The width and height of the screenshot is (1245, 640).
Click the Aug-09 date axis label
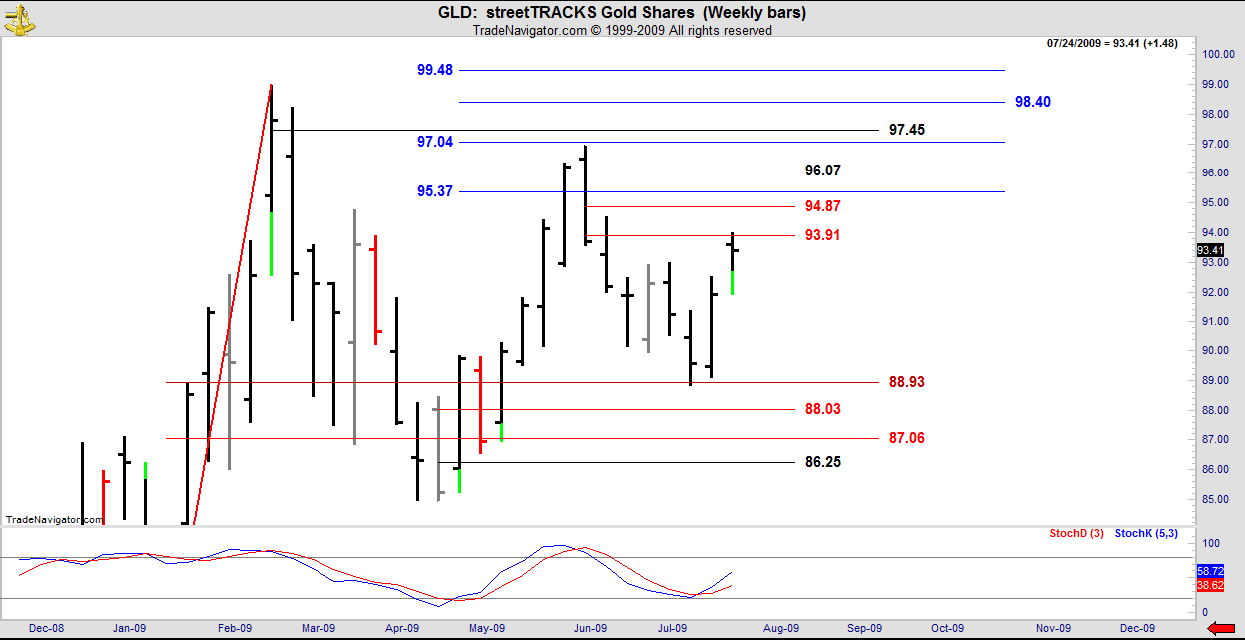pyautogui.click(x=781, y=628)
